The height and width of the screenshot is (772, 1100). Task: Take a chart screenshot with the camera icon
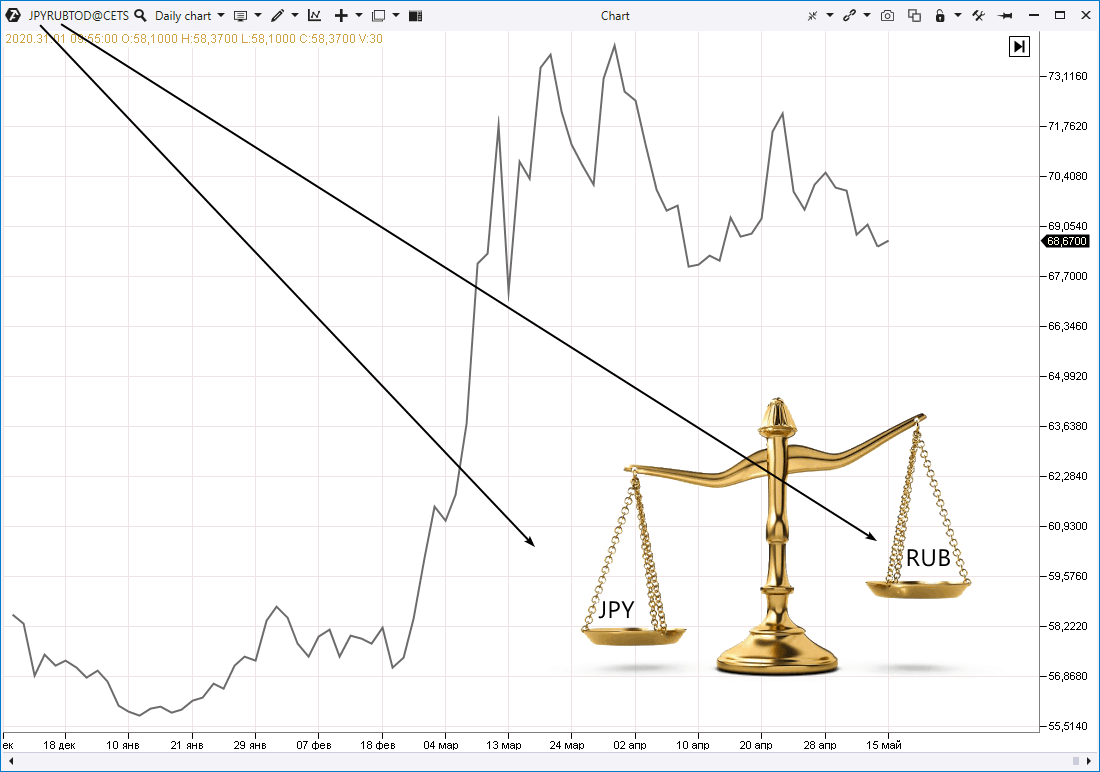[887, 15]
